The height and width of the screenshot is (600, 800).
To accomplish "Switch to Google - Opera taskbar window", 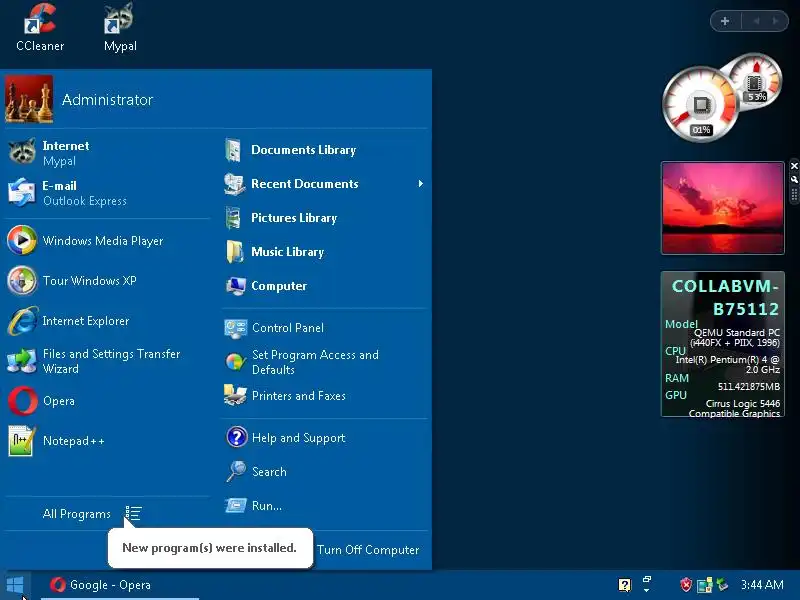I will [120, 585].
